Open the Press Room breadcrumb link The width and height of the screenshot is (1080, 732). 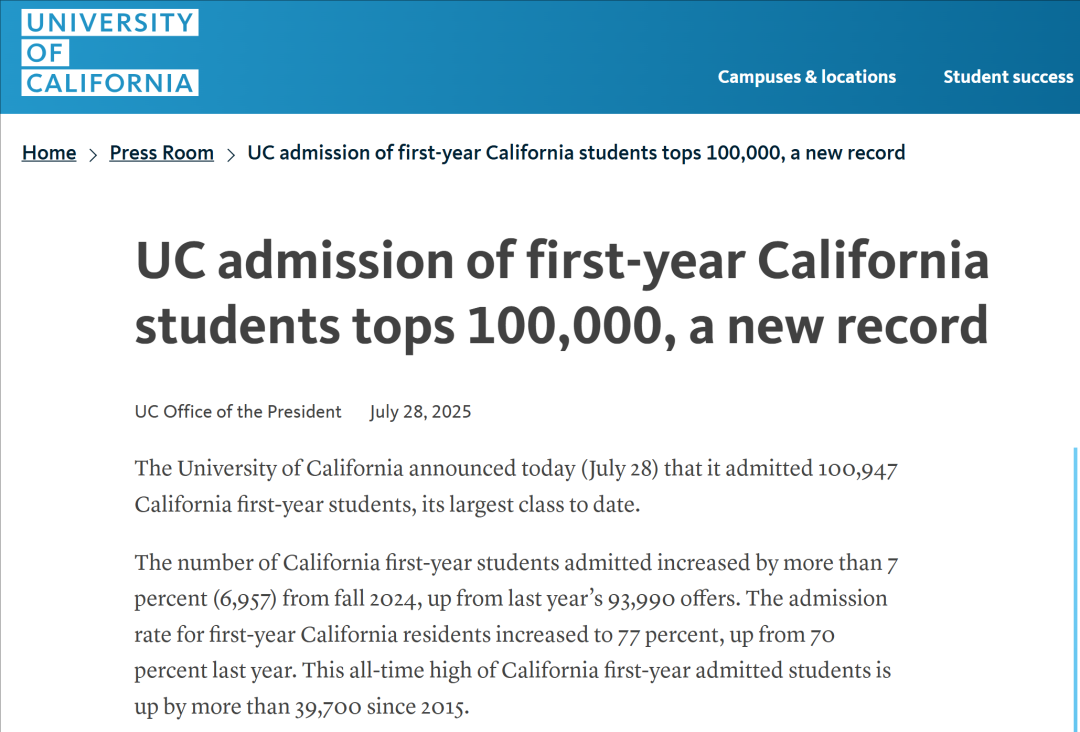coord(162,153)
